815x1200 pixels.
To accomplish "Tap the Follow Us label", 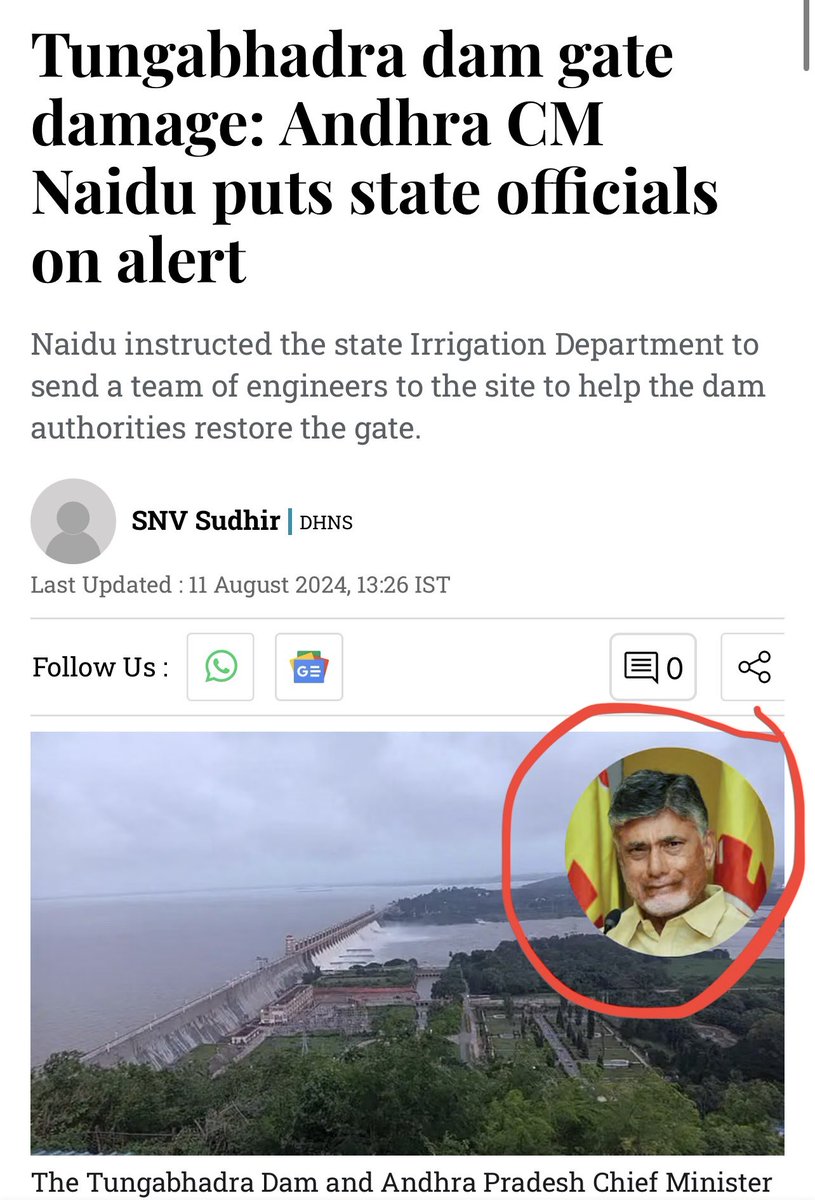I will pos(100,667).
